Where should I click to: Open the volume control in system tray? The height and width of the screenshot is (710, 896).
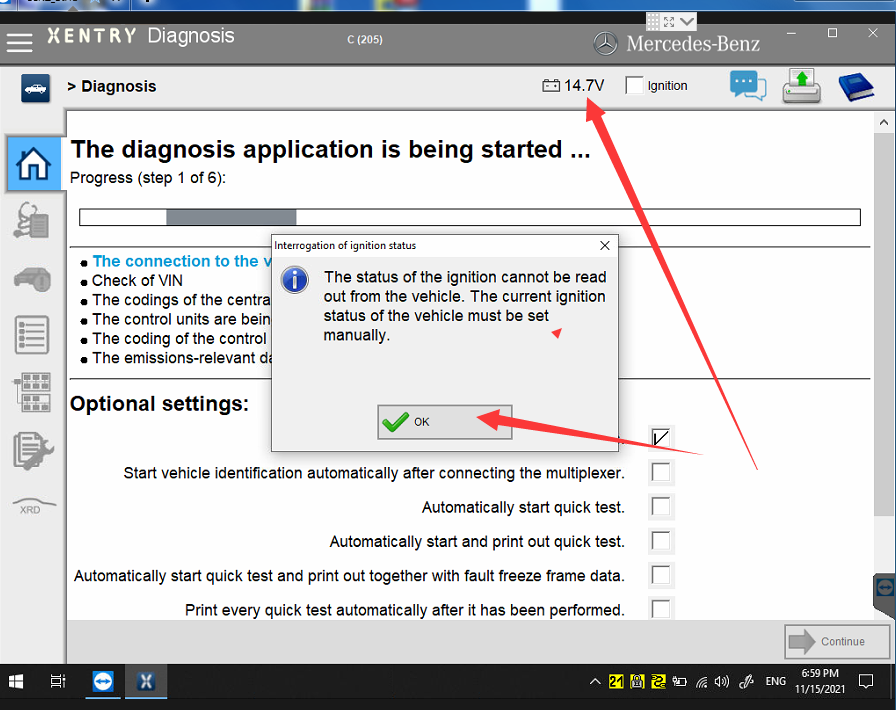coord(722,681)
